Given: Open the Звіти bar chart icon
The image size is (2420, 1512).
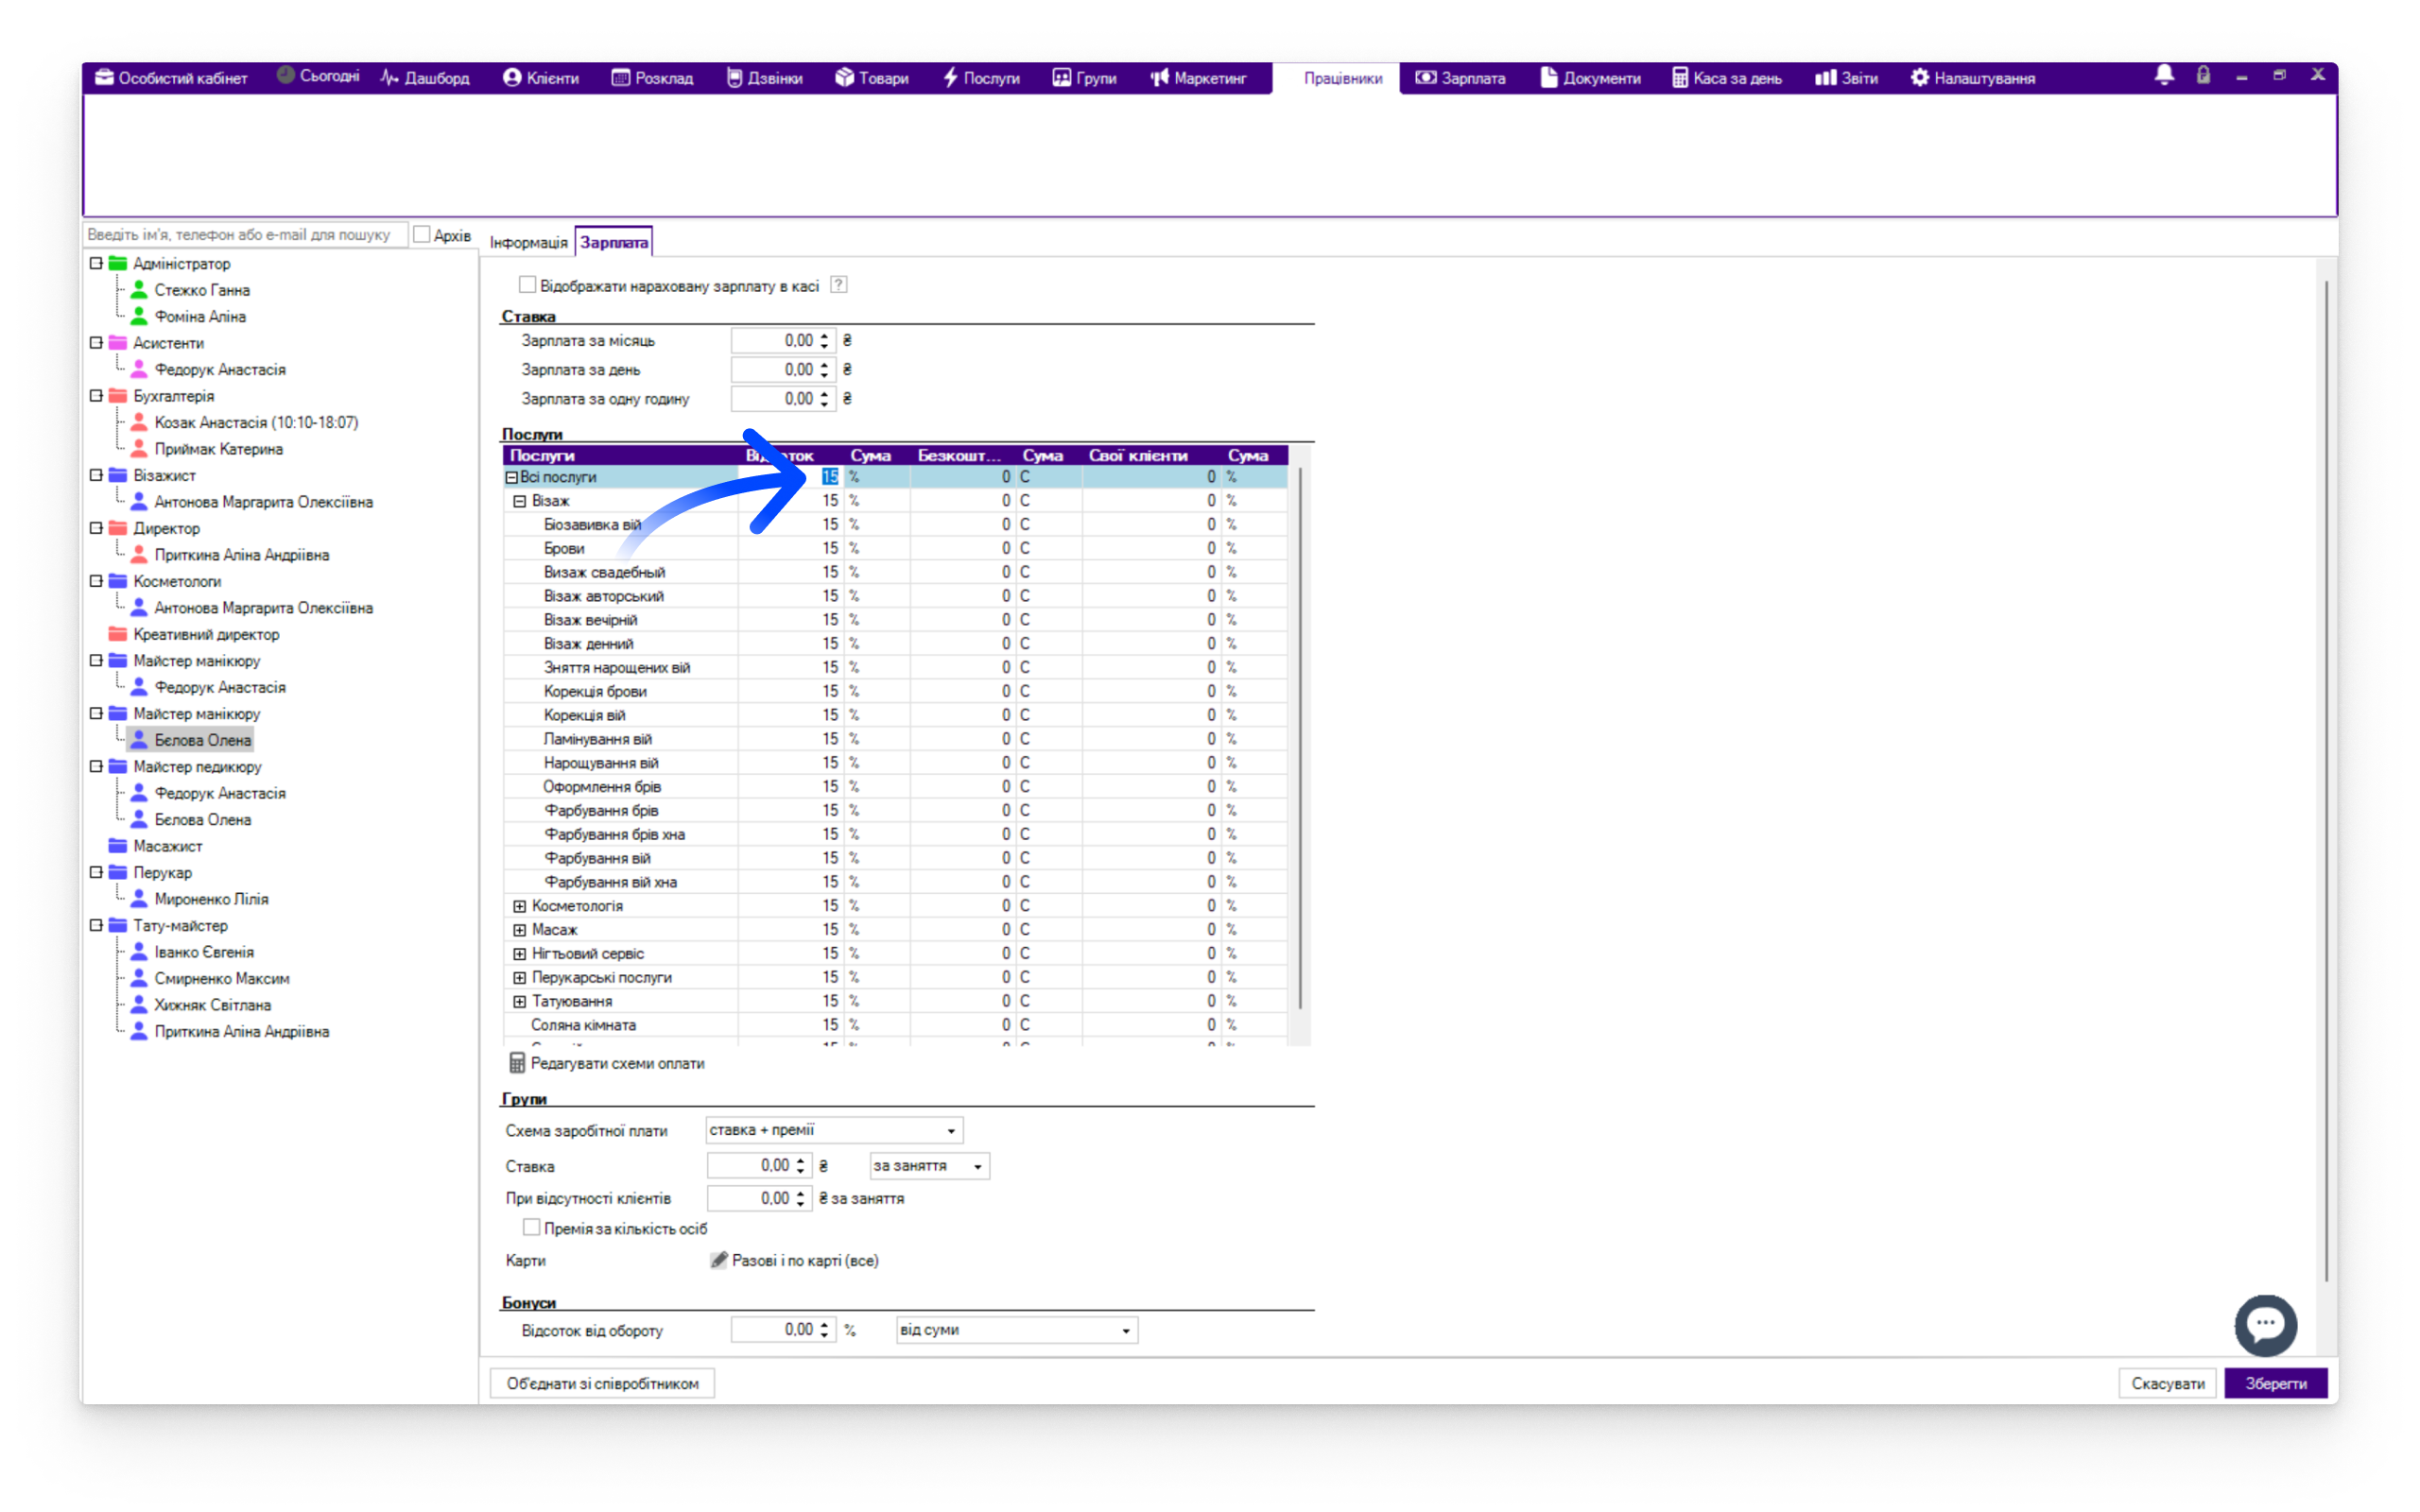Looking at the screenshot, I should 1825,77.
